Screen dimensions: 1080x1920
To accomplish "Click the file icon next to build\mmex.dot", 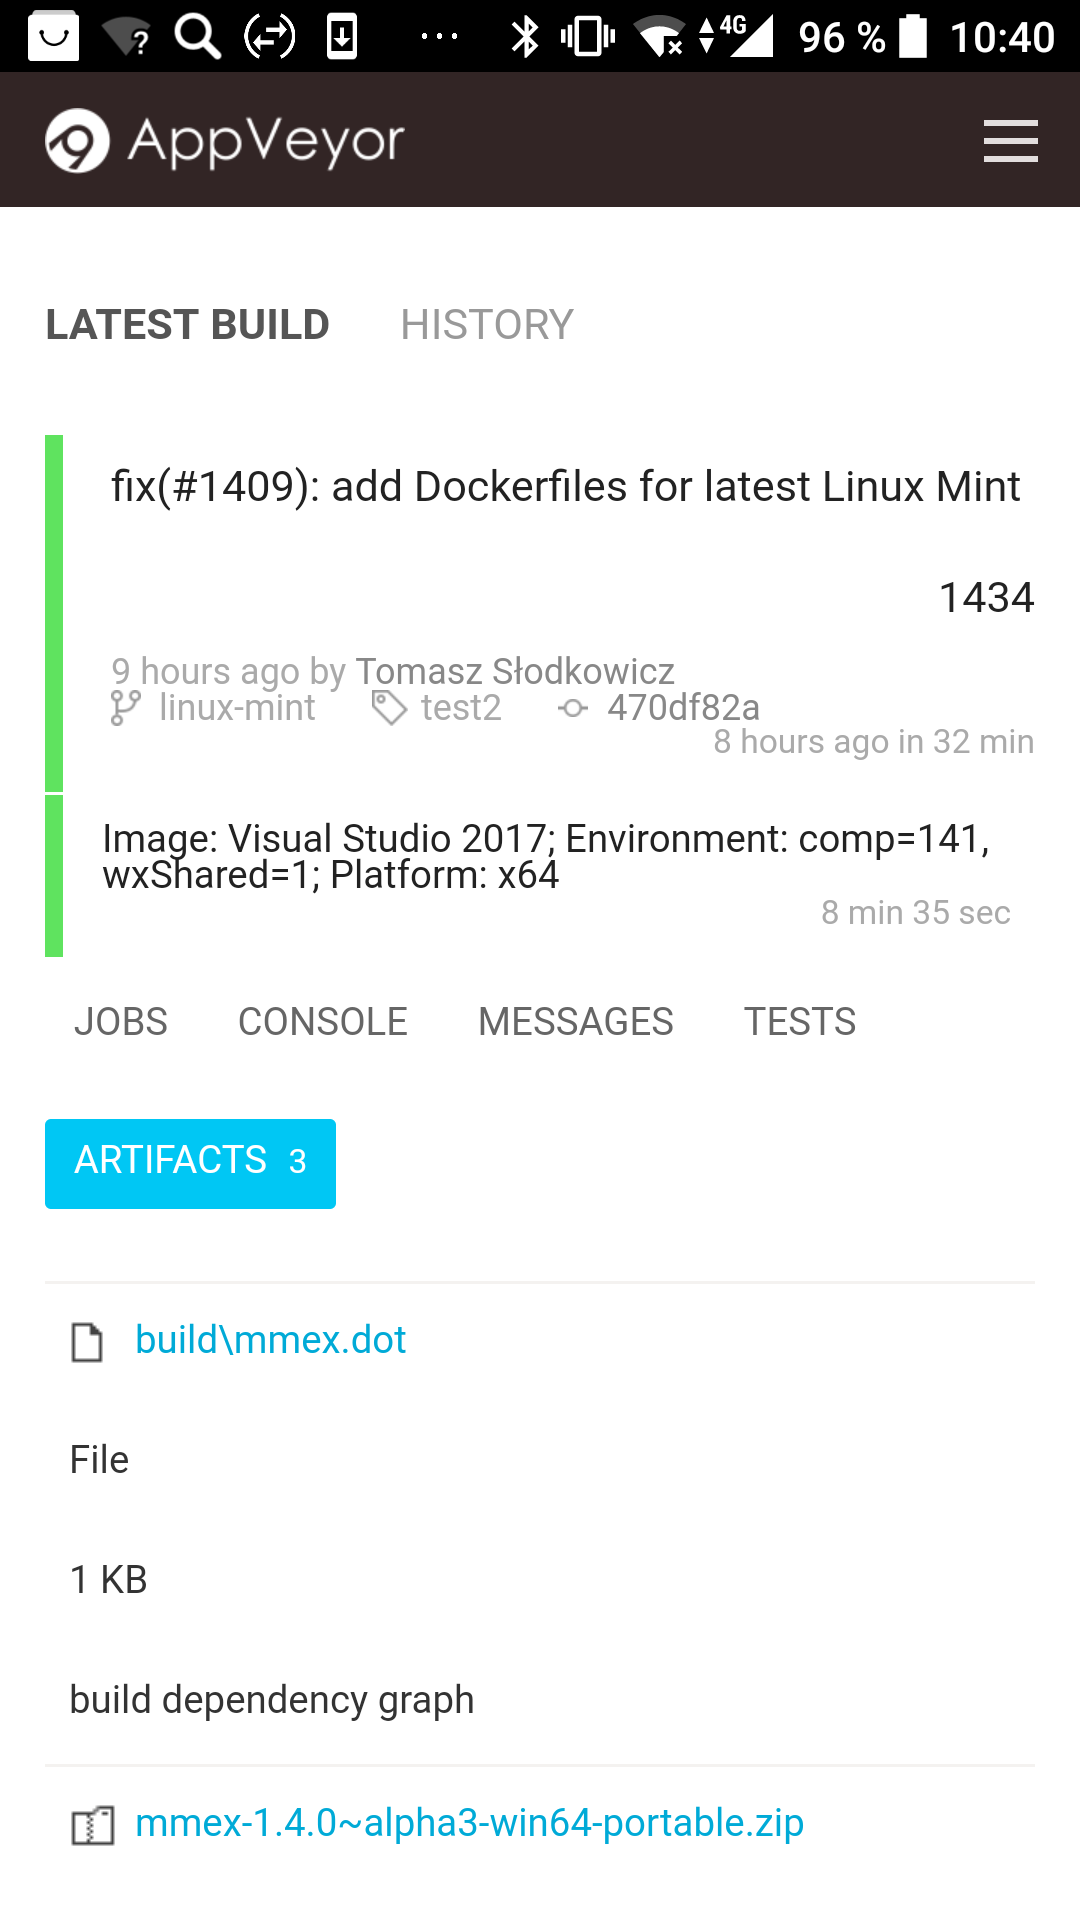I will [87, 1342].
